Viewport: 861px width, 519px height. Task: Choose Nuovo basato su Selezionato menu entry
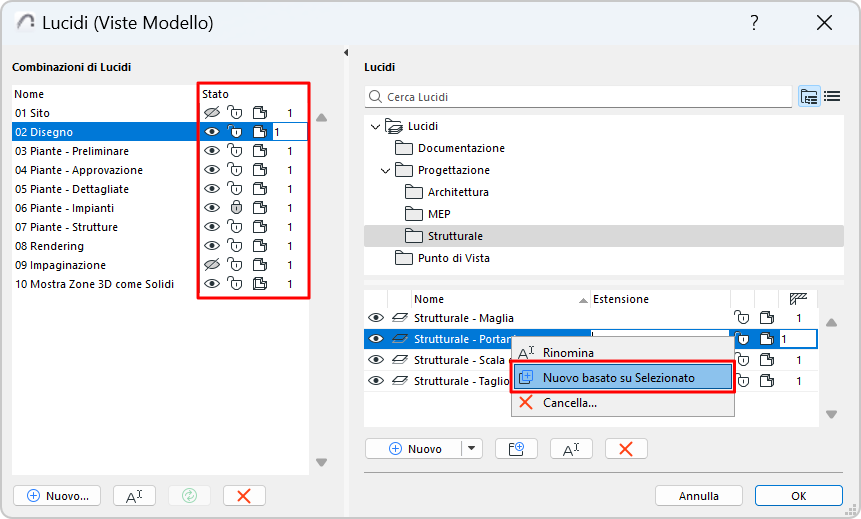tap(622, 378)
